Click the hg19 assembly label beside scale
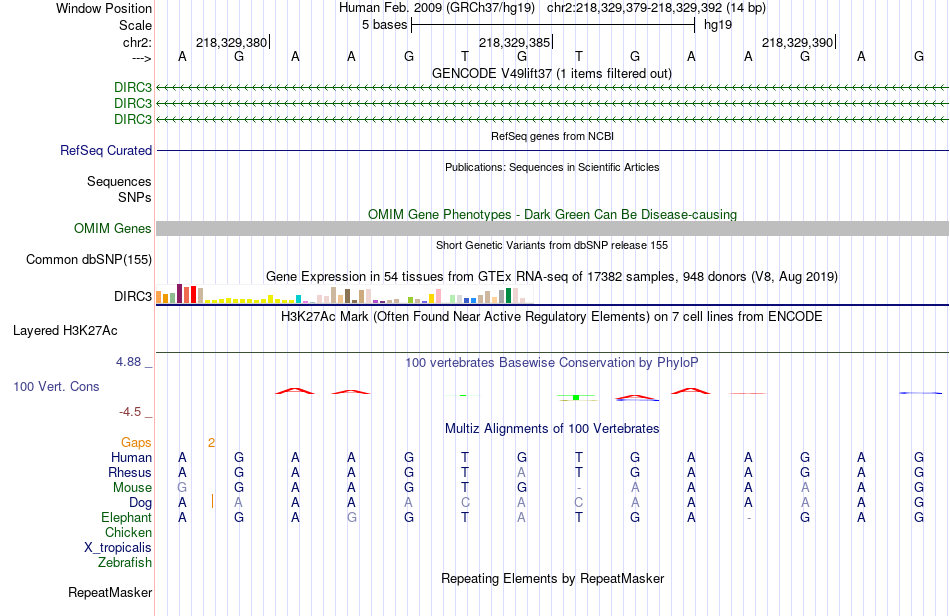The width and height of the screenshot is (950, 616). 718,25
